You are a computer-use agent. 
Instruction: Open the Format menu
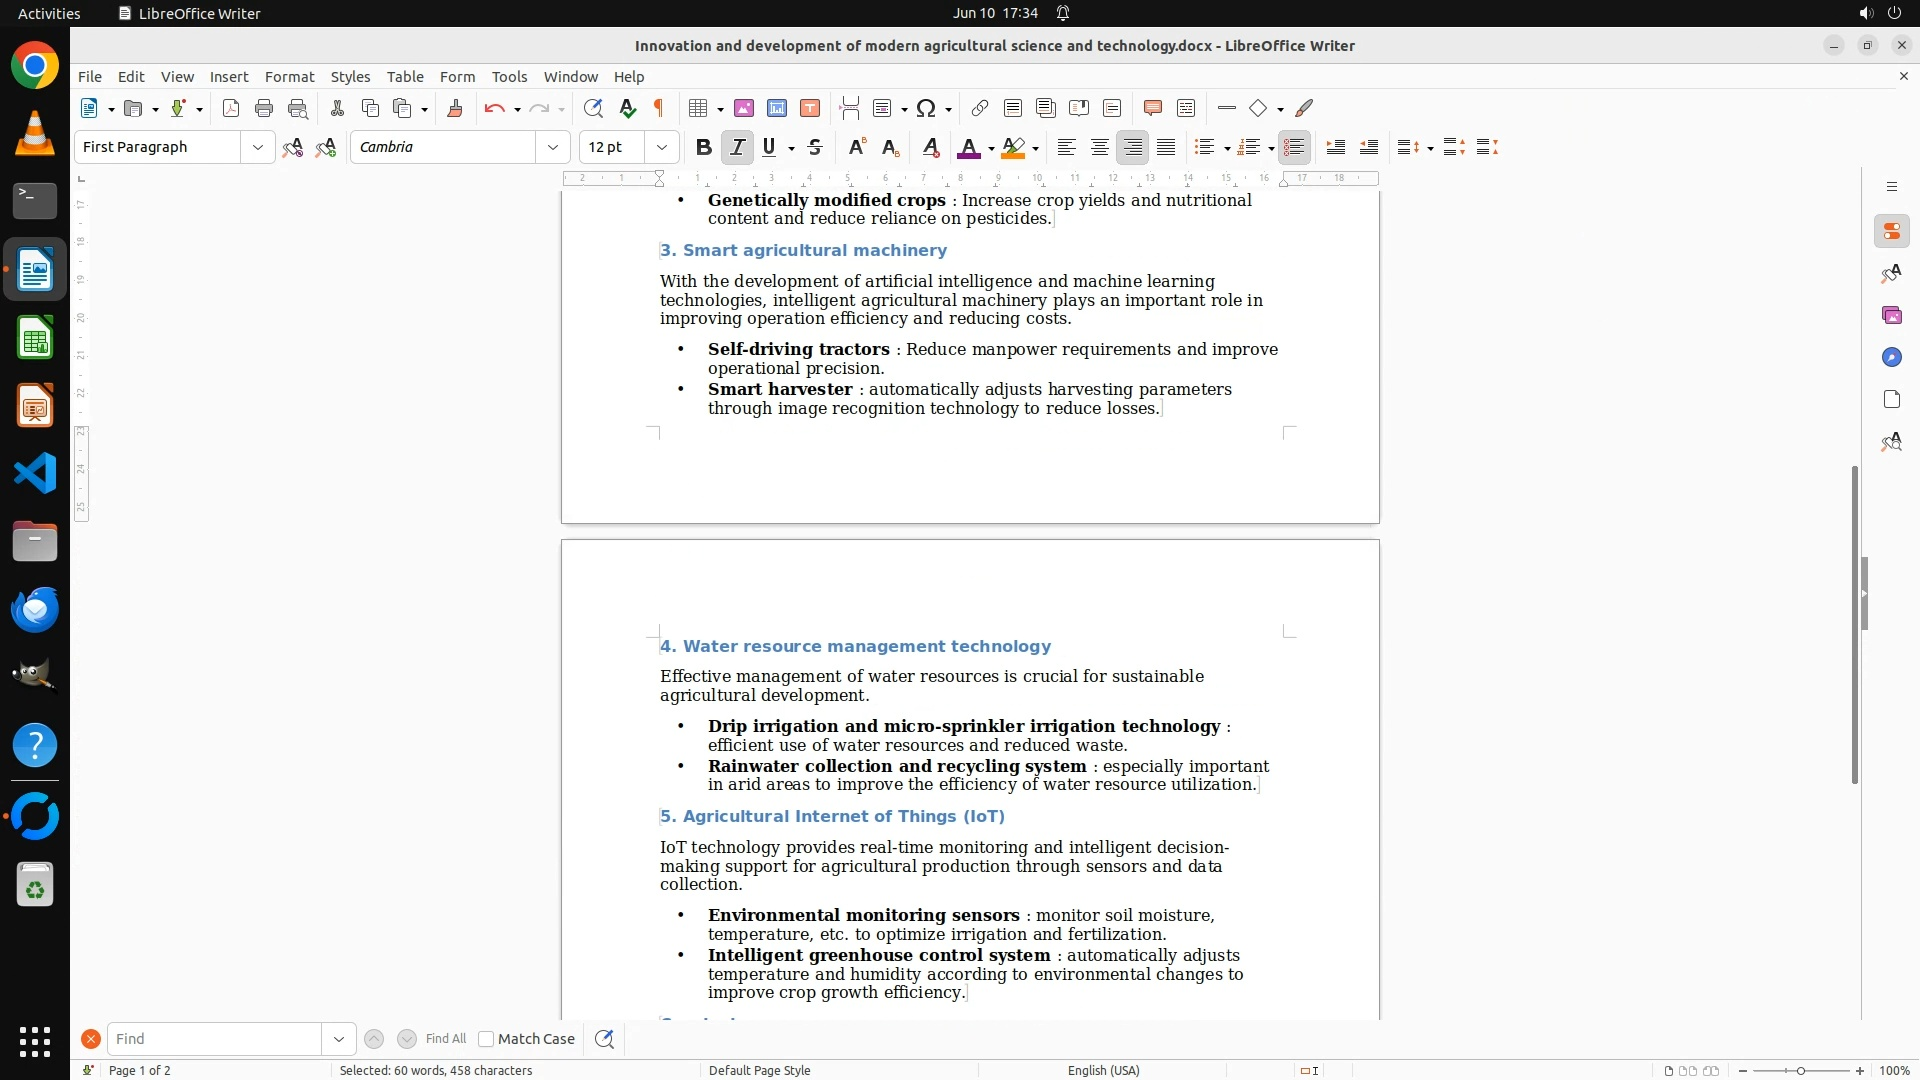pos(289,77)
